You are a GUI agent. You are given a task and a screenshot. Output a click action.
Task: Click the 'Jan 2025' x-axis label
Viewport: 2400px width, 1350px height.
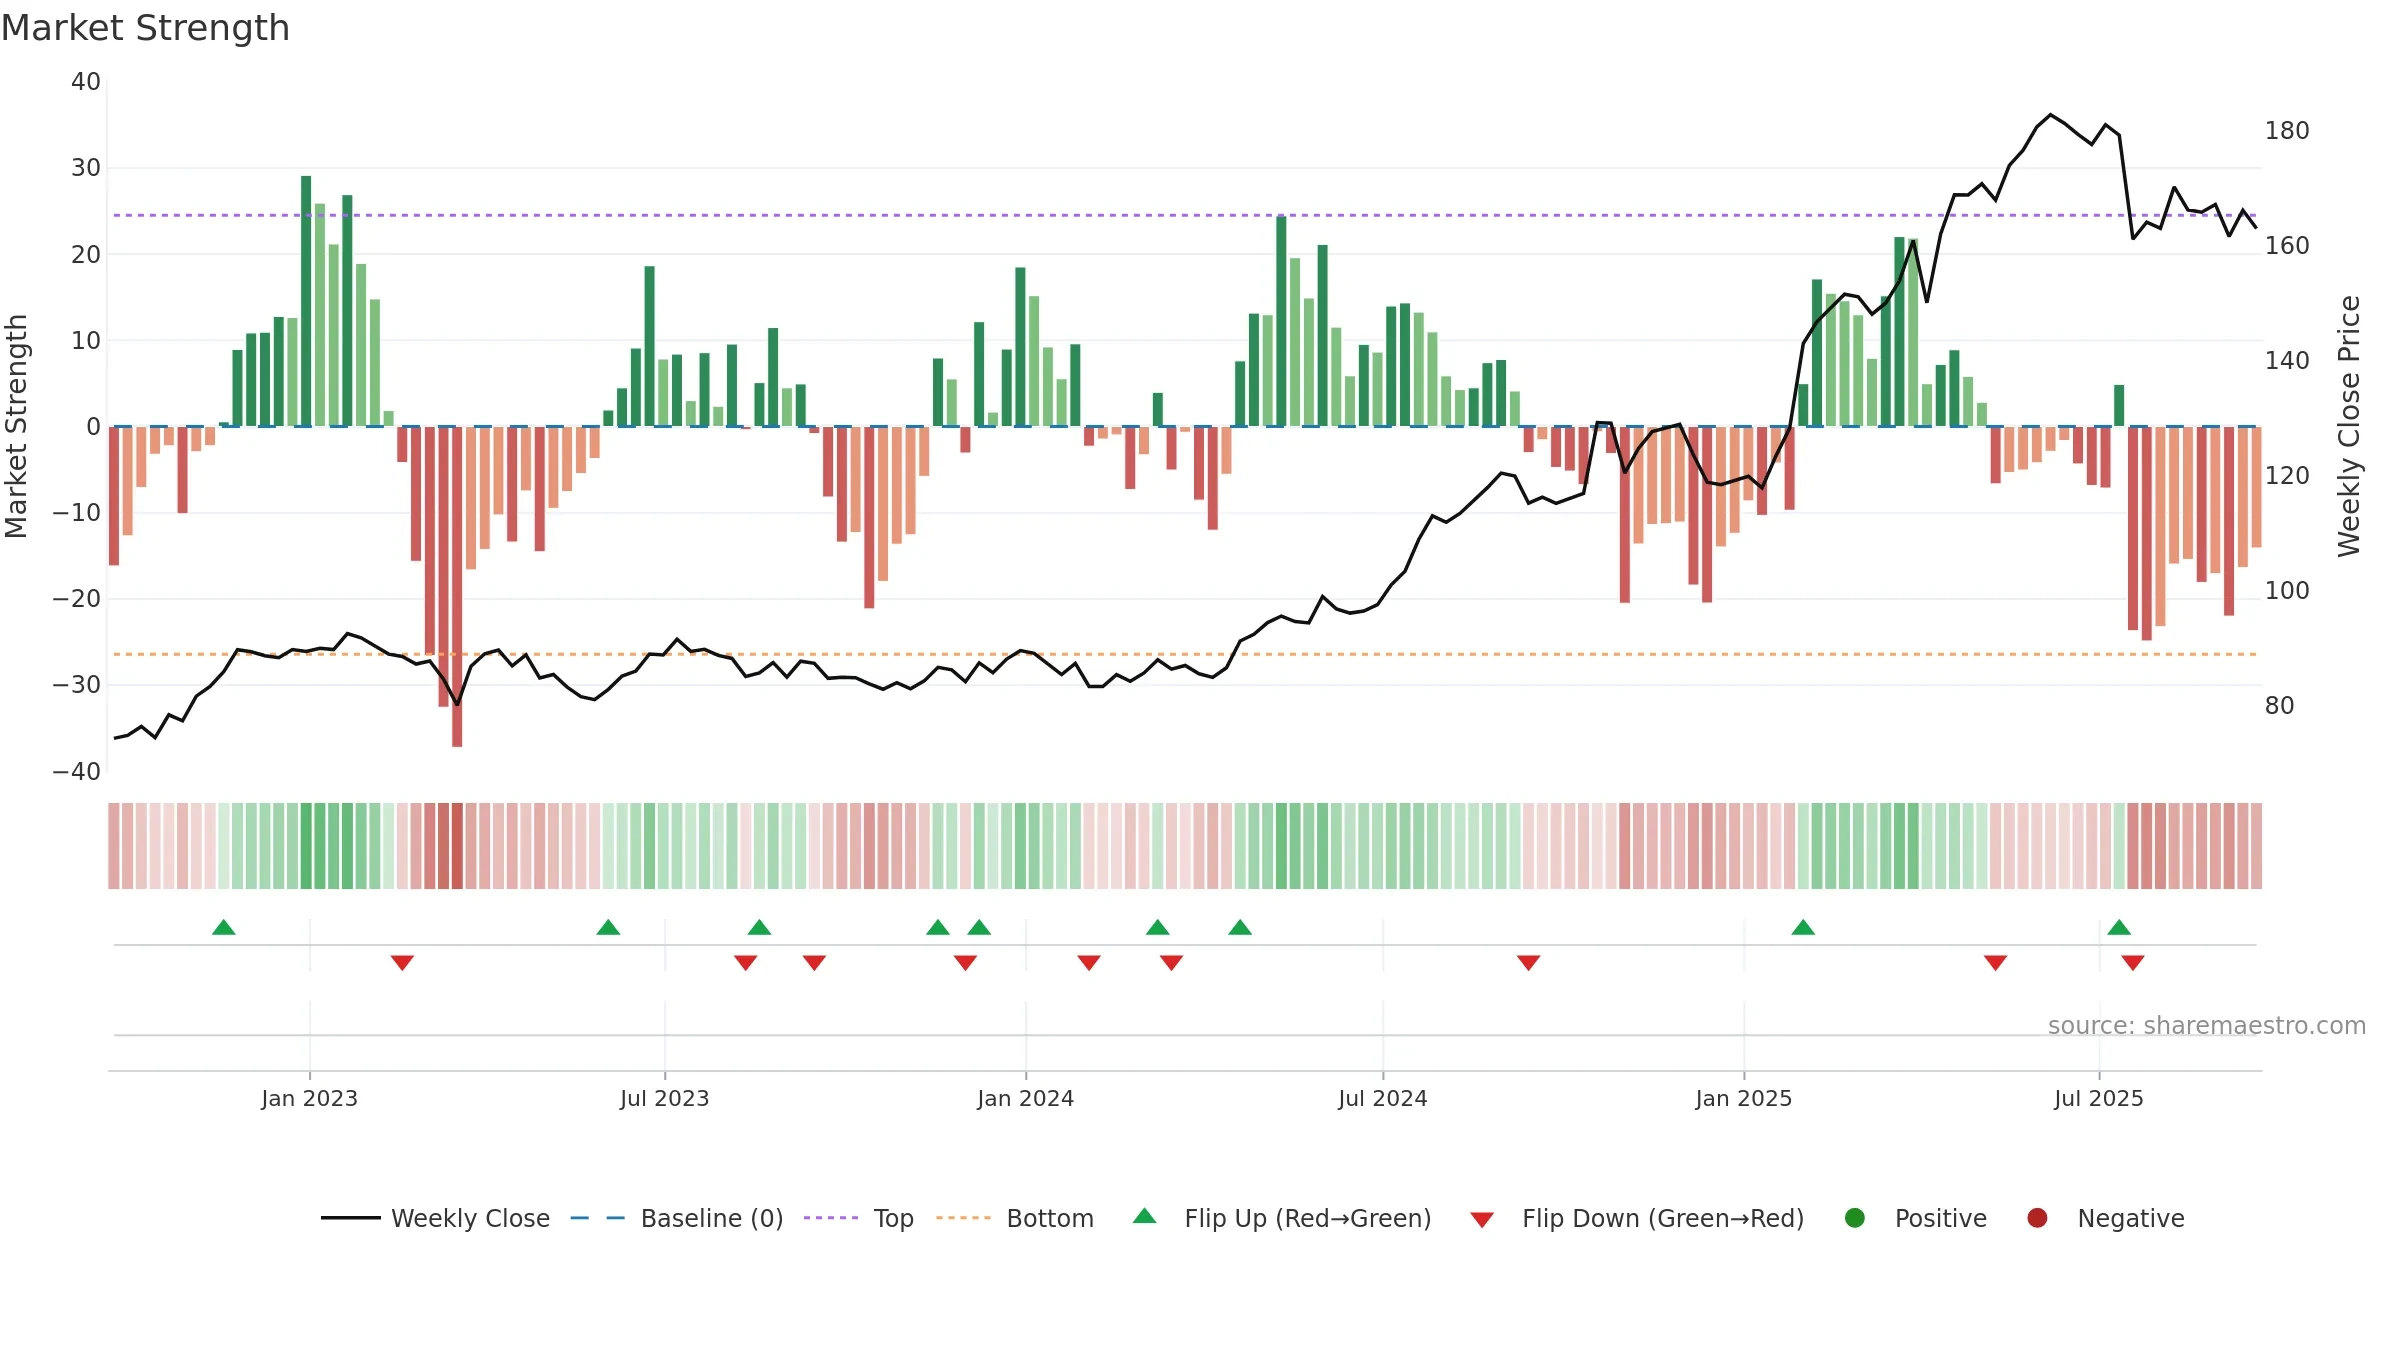coord(1744,1098)
